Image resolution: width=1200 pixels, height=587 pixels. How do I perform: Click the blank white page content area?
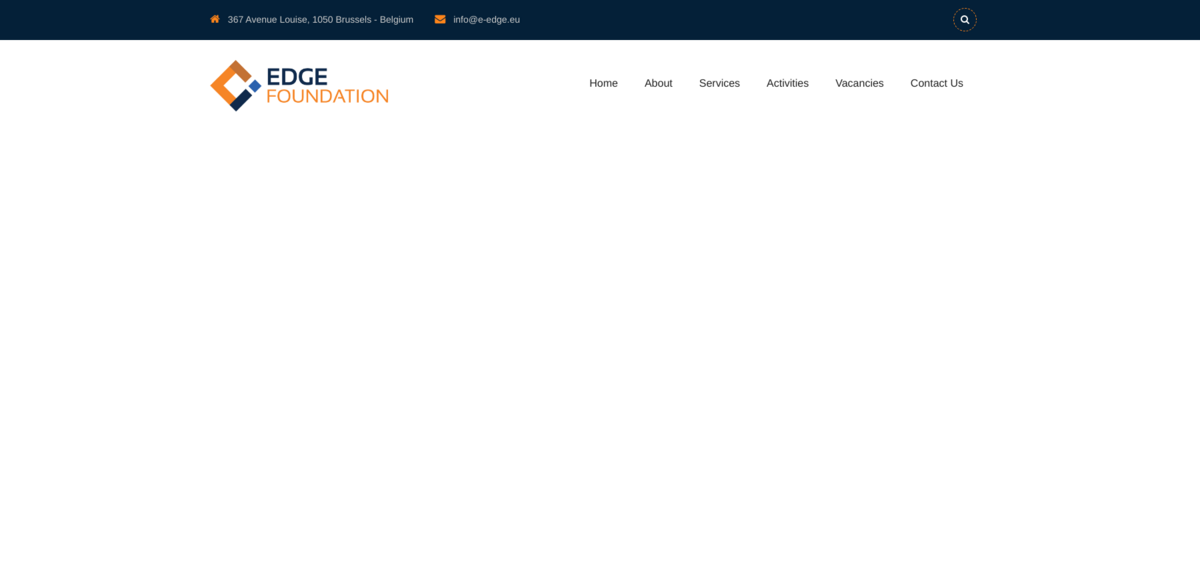coord(600,350)
